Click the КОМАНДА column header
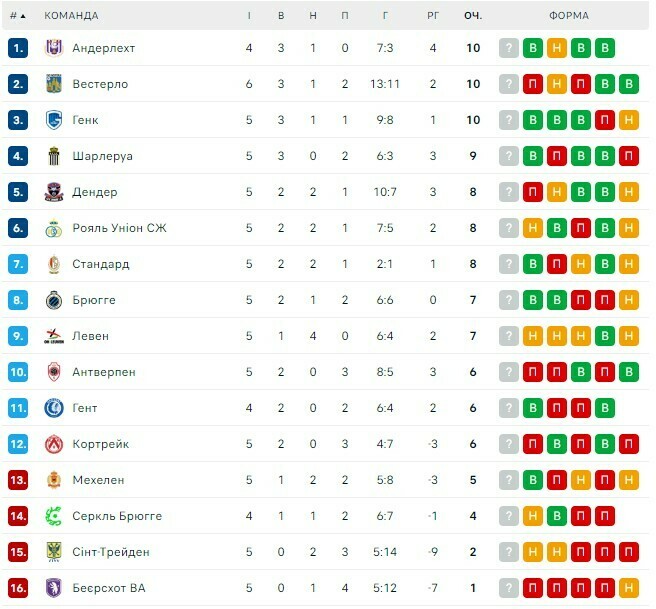 (x=72, y=16)
